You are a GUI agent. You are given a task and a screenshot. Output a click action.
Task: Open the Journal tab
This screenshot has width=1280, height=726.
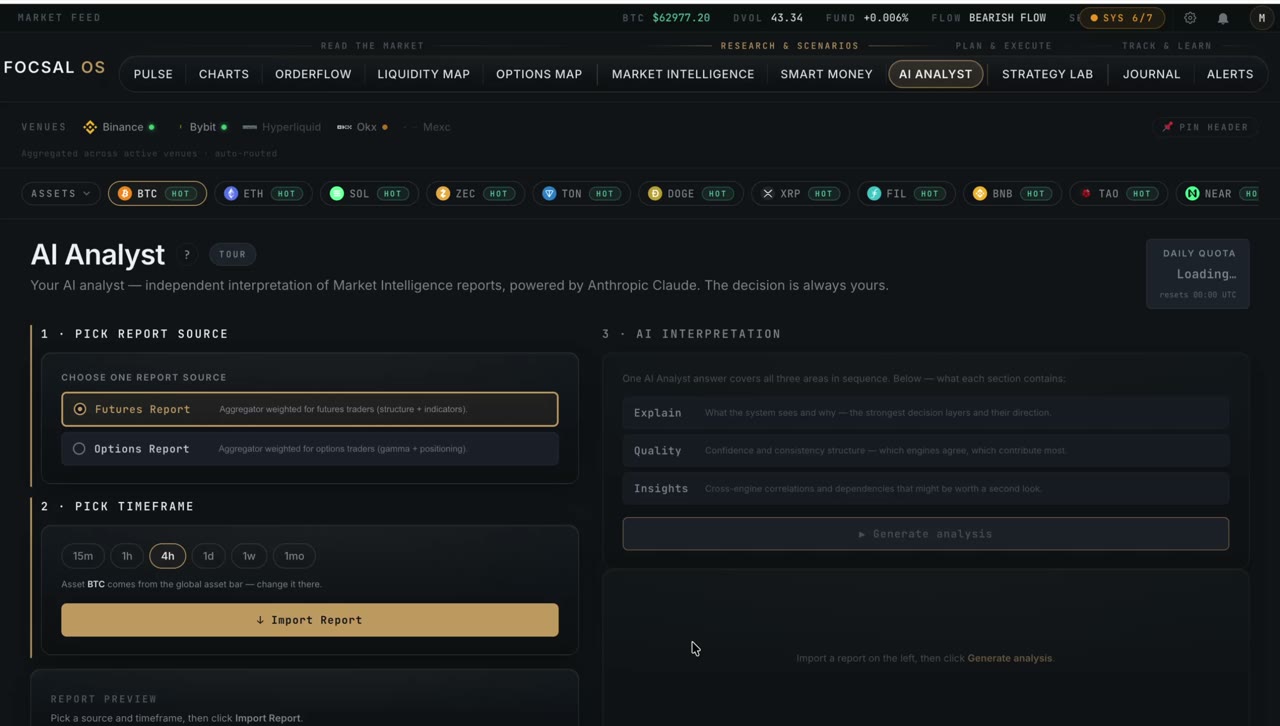pos(1151,74)
